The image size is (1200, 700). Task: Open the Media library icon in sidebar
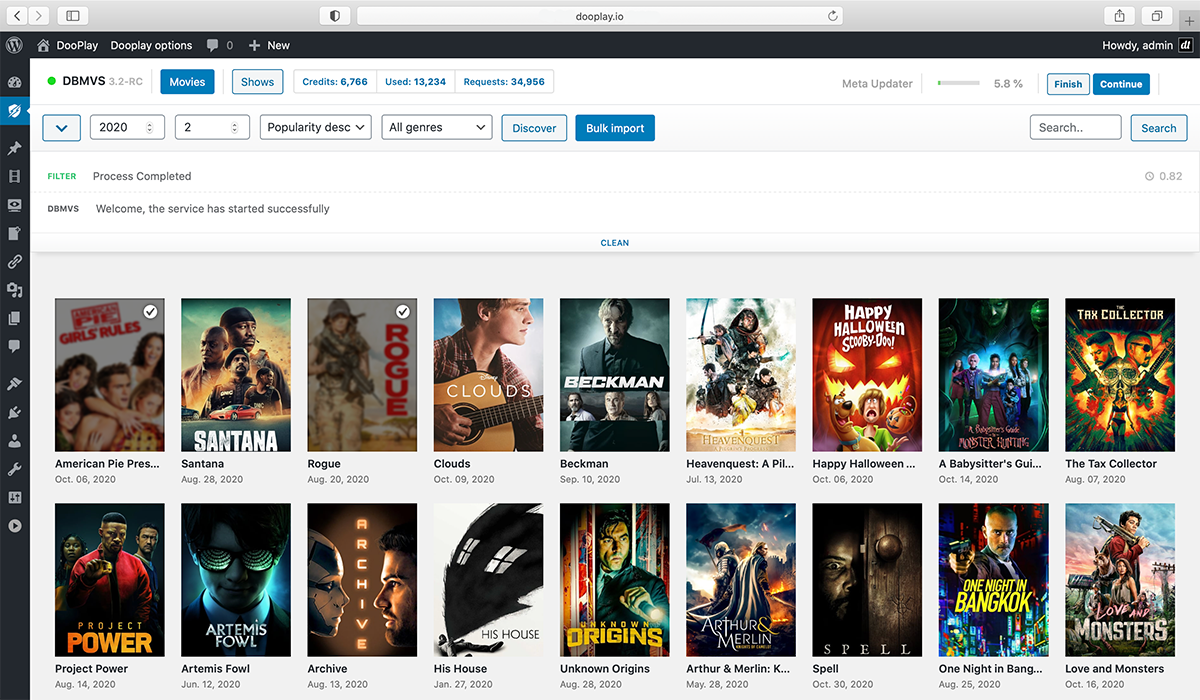coord(14,290)
